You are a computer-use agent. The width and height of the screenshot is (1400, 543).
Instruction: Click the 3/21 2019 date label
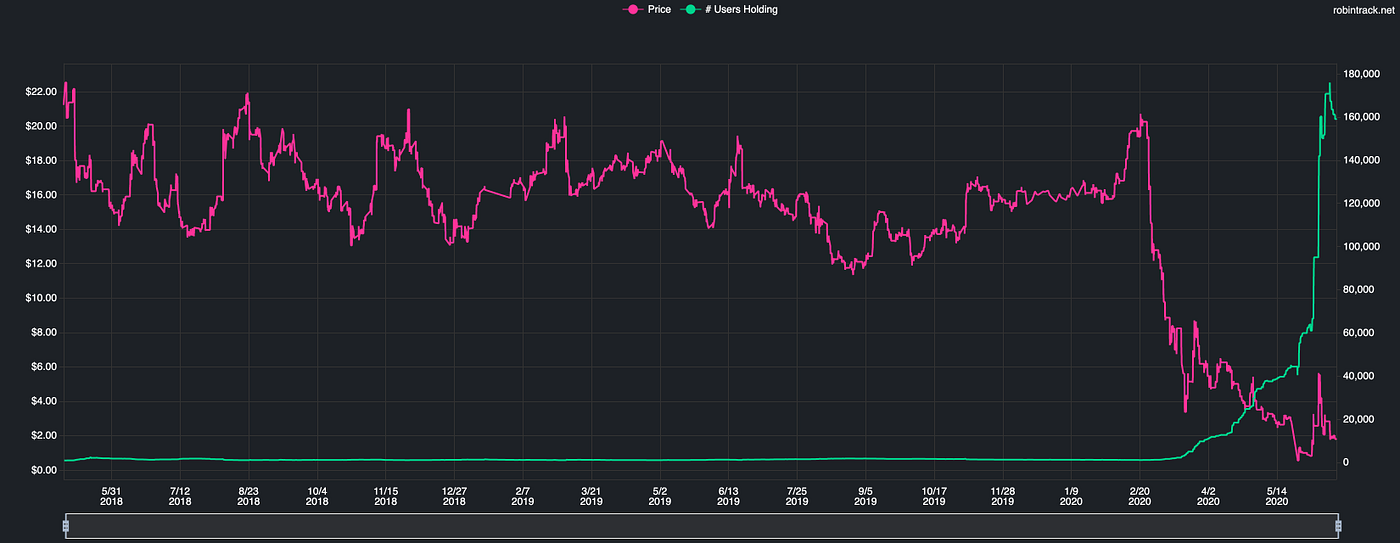pyautogui.click(x=591, y=496)
